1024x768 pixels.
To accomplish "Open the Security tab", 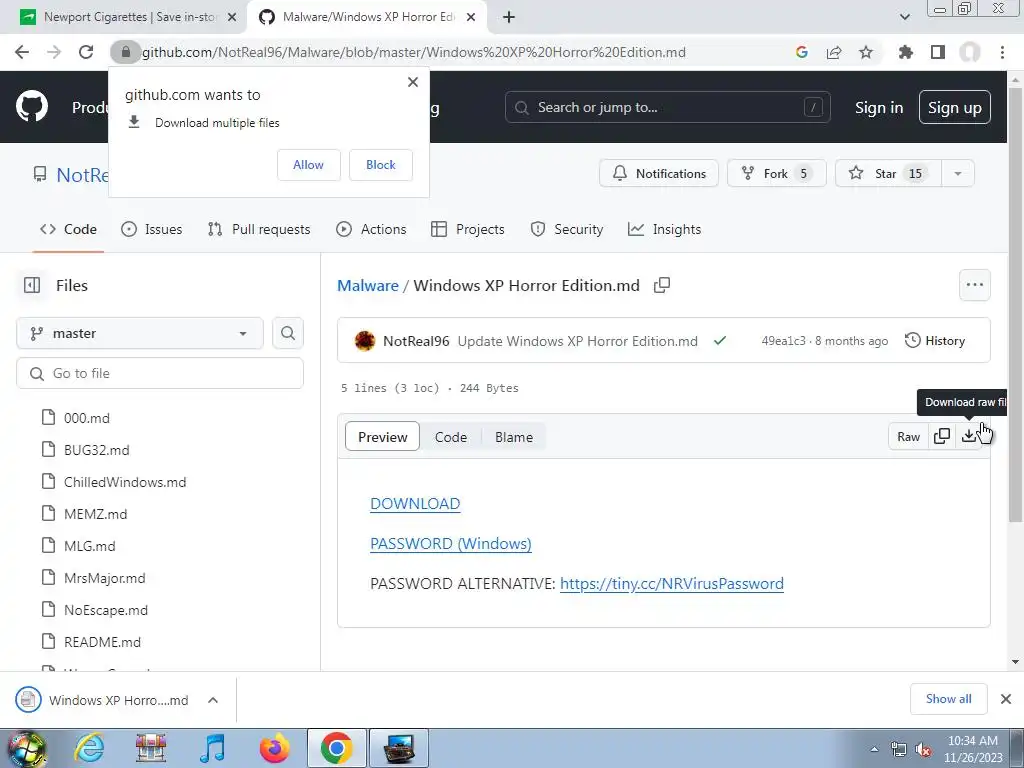I will tap(567, 229).
